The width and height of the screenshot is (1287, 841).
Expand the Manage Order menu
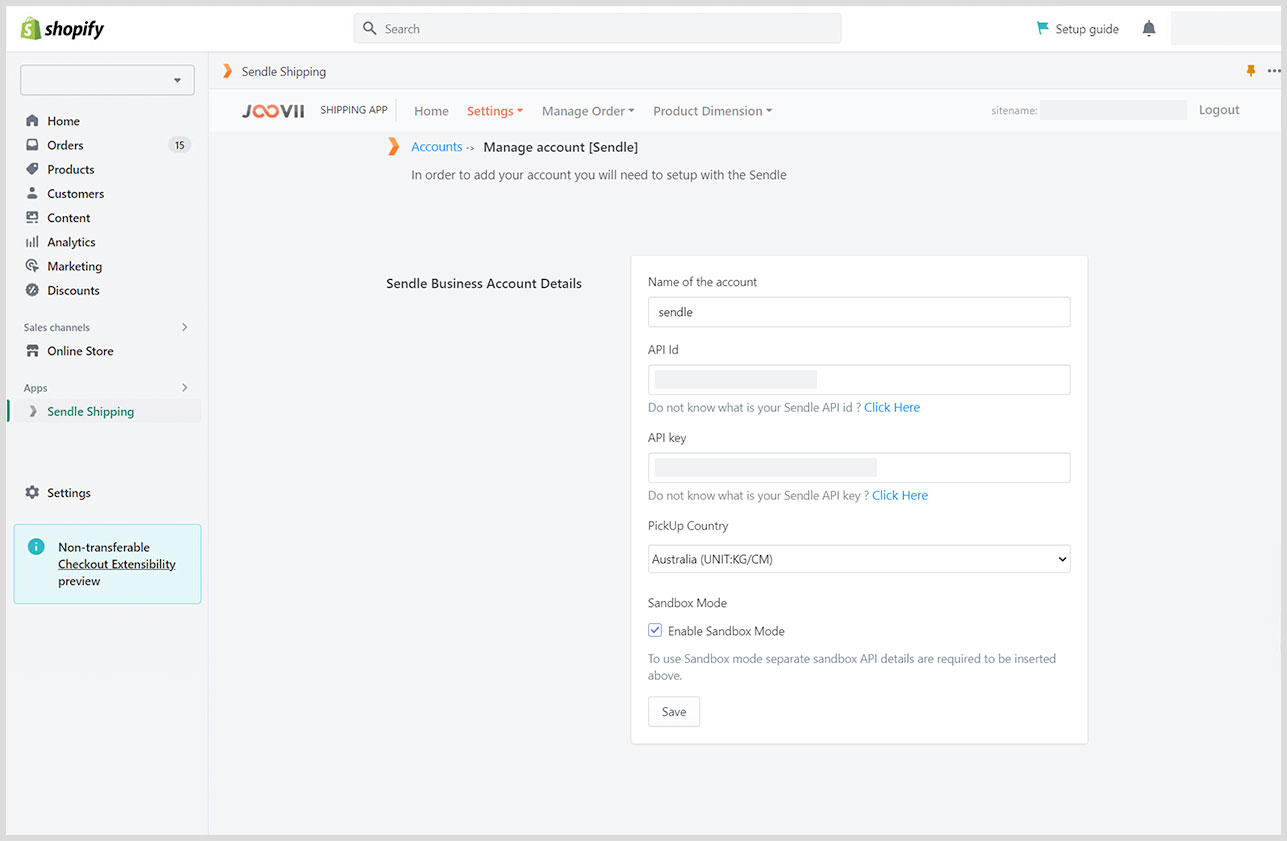(588, 111)
